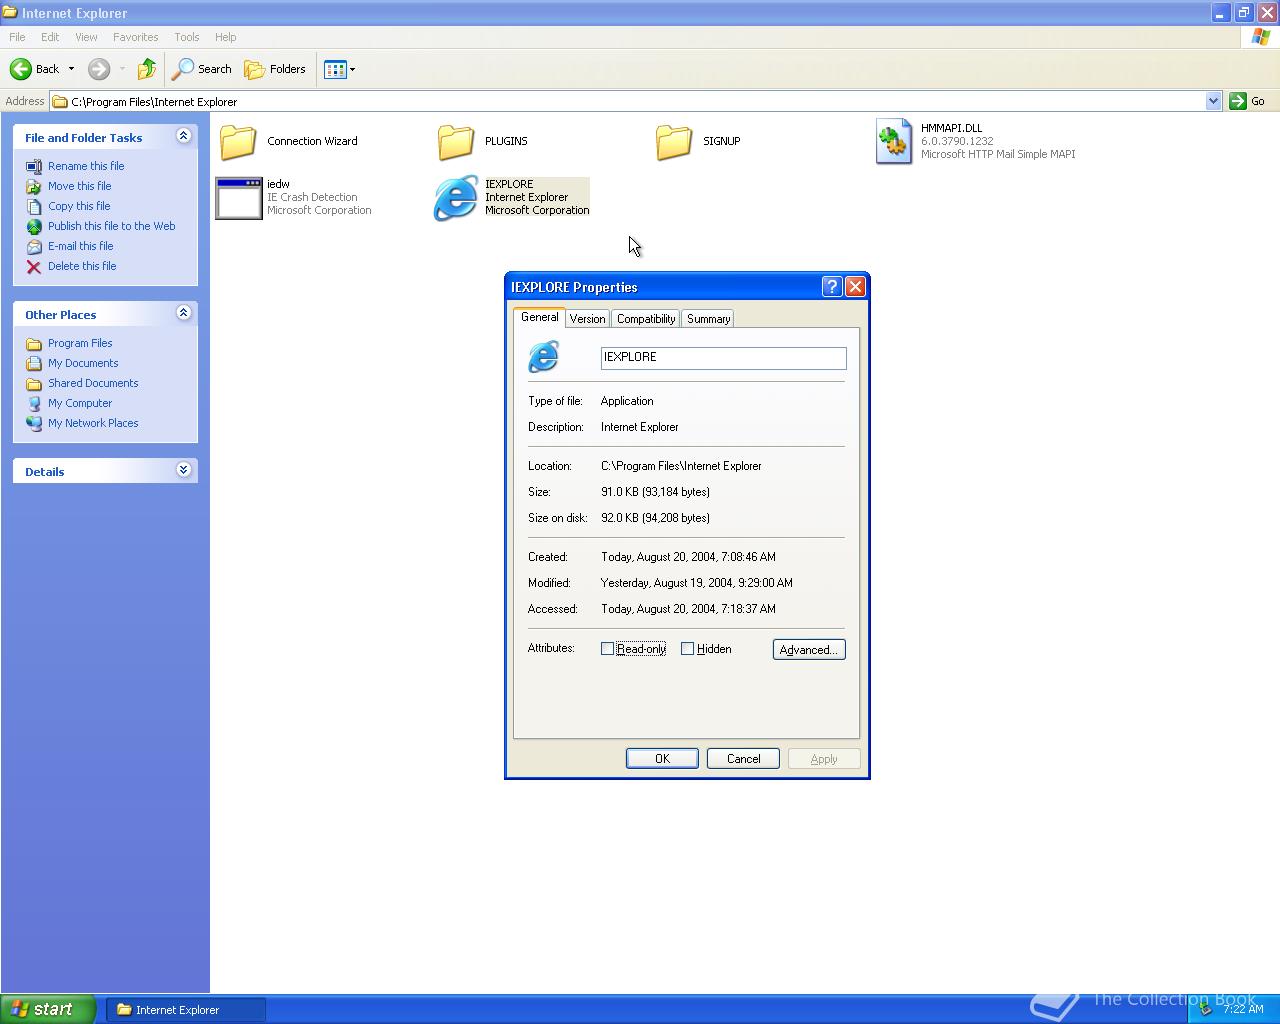The image size is (1280, 1024).
Task: Click the Start button
Action: [x=48, y=1009]
